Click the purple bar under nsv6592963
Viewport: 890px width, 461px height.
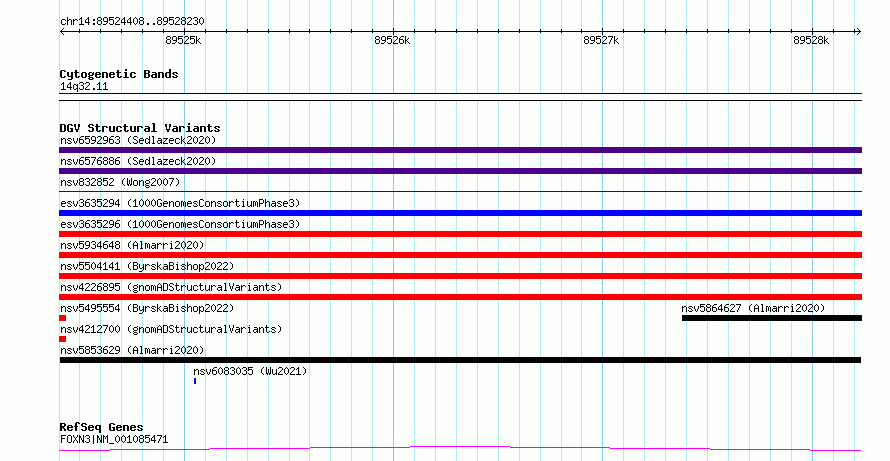(x=460, y=150)
